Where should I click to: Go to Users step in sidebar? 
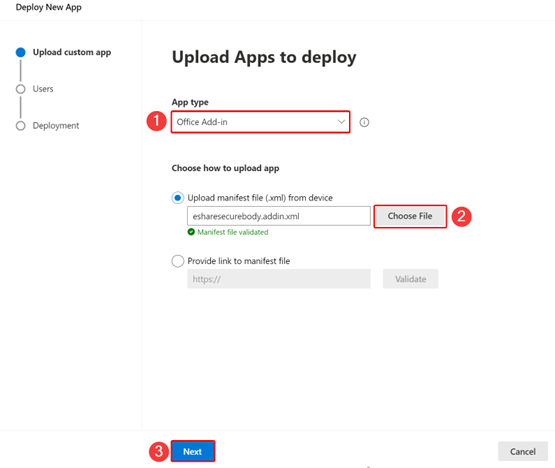tap(43, 89)
